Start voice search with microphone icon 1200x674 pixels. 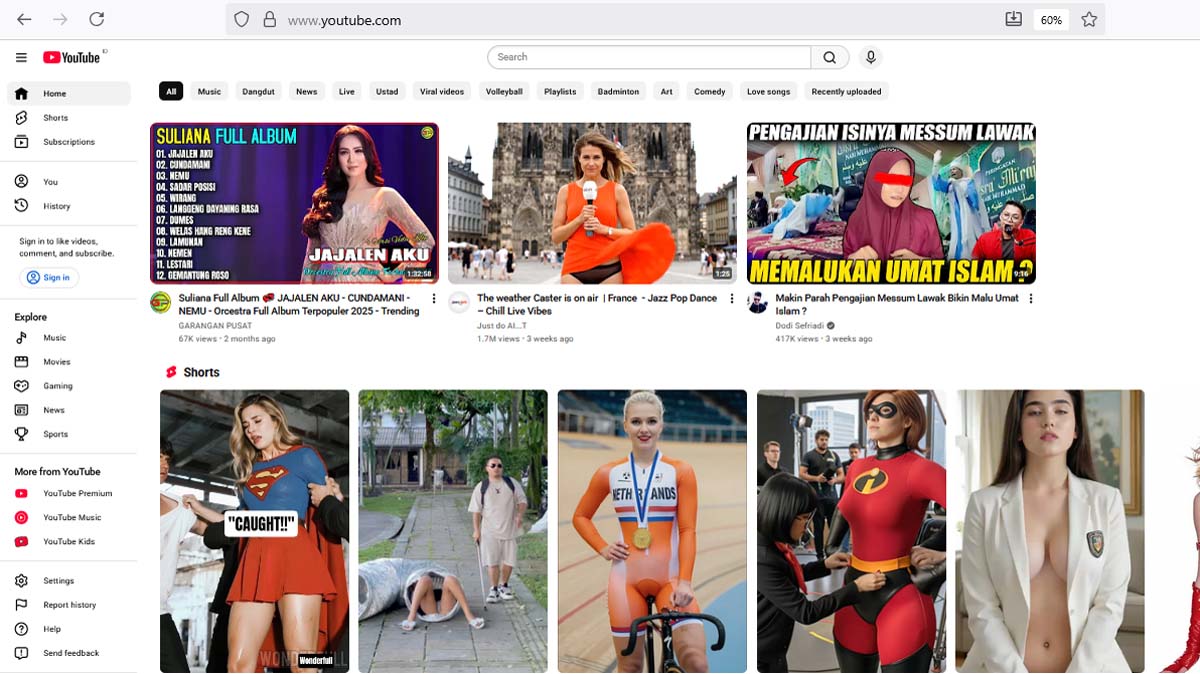click(x=871, y=57)
